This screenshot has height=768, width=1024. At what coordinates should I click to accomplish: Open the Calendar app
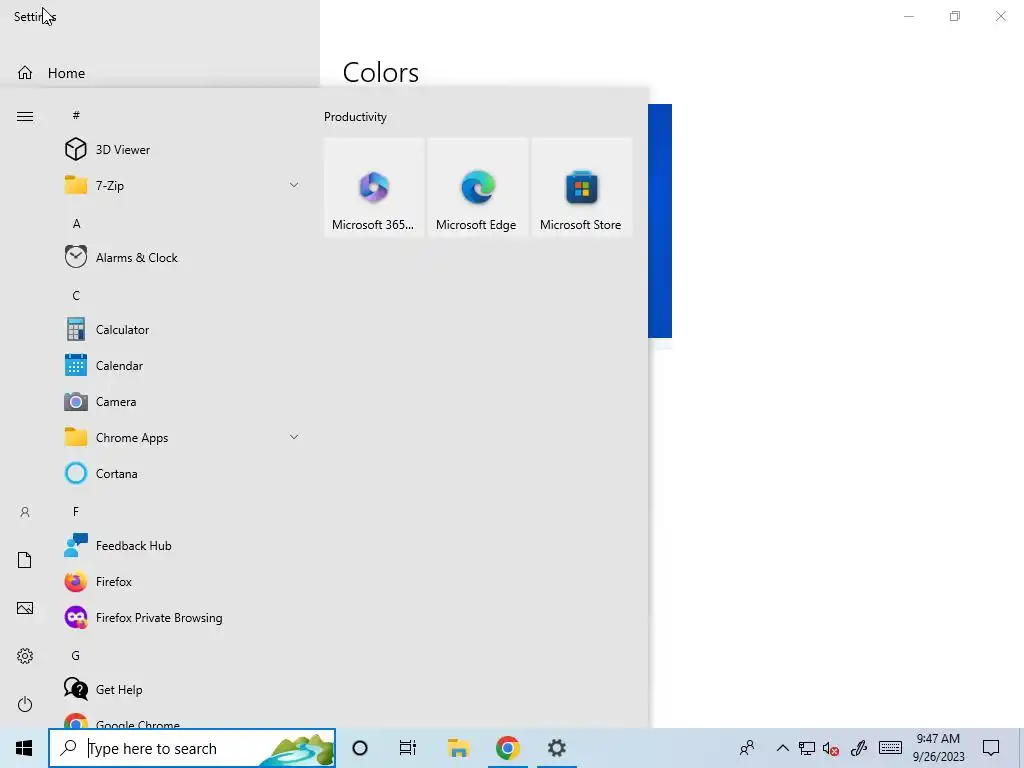(183, 366)
